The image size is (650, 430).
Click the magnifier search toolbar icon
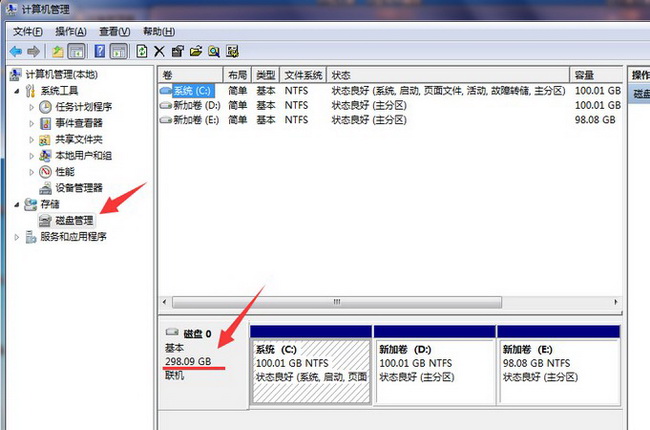[x=214, y=52]
